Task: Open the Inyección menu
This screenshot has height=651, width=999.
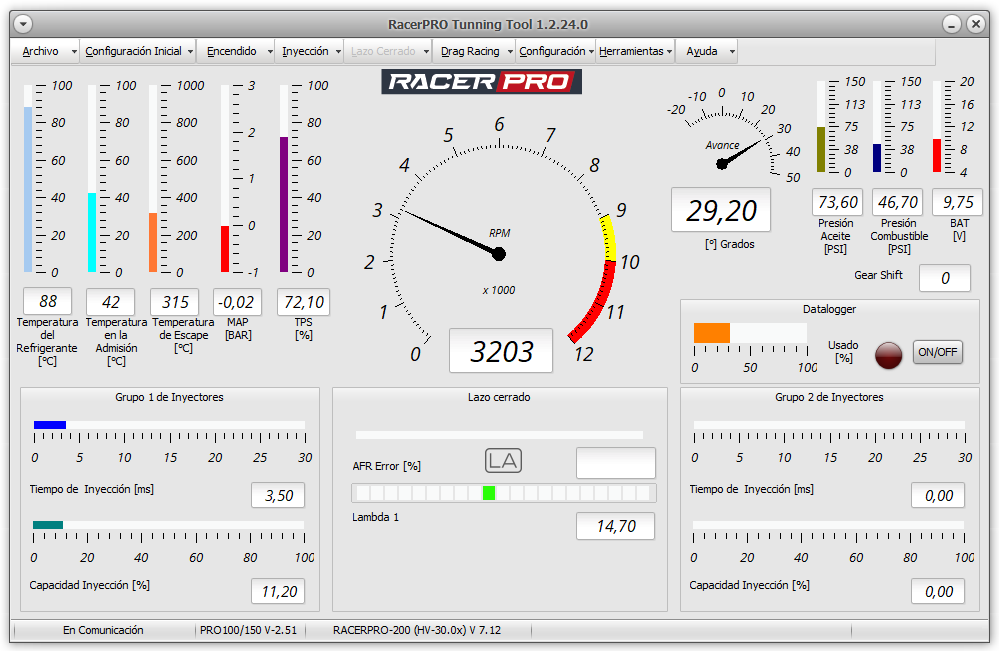Action: 305,52
